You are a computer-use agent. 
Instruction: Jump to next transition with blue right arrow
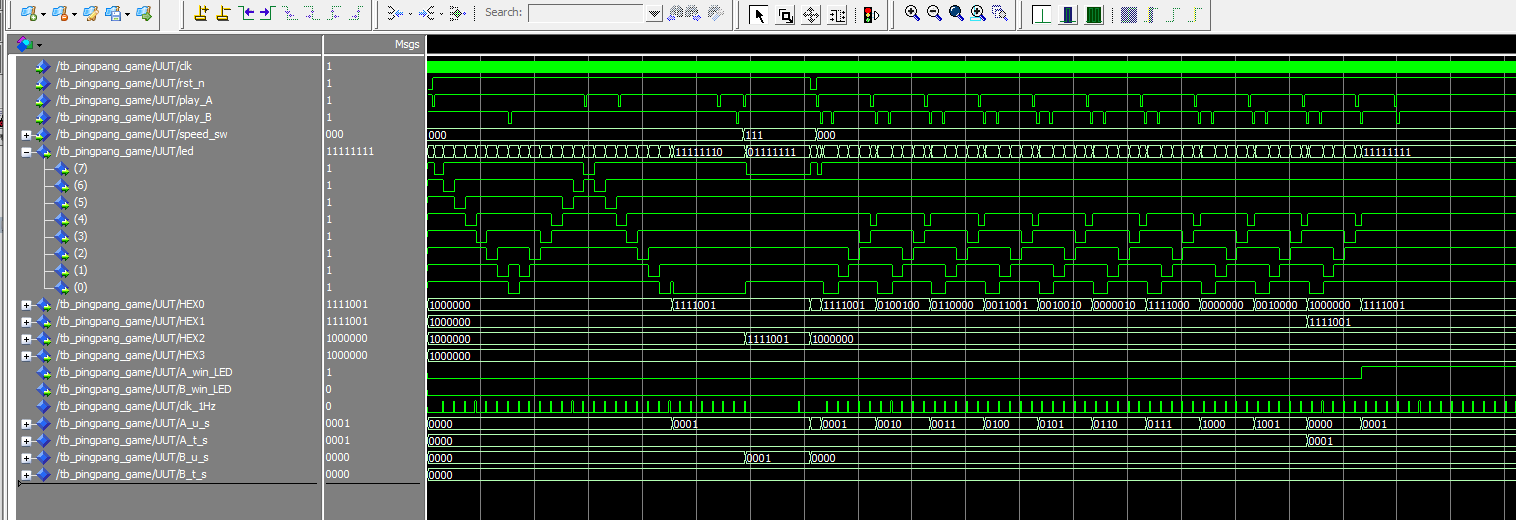point(267,14)
